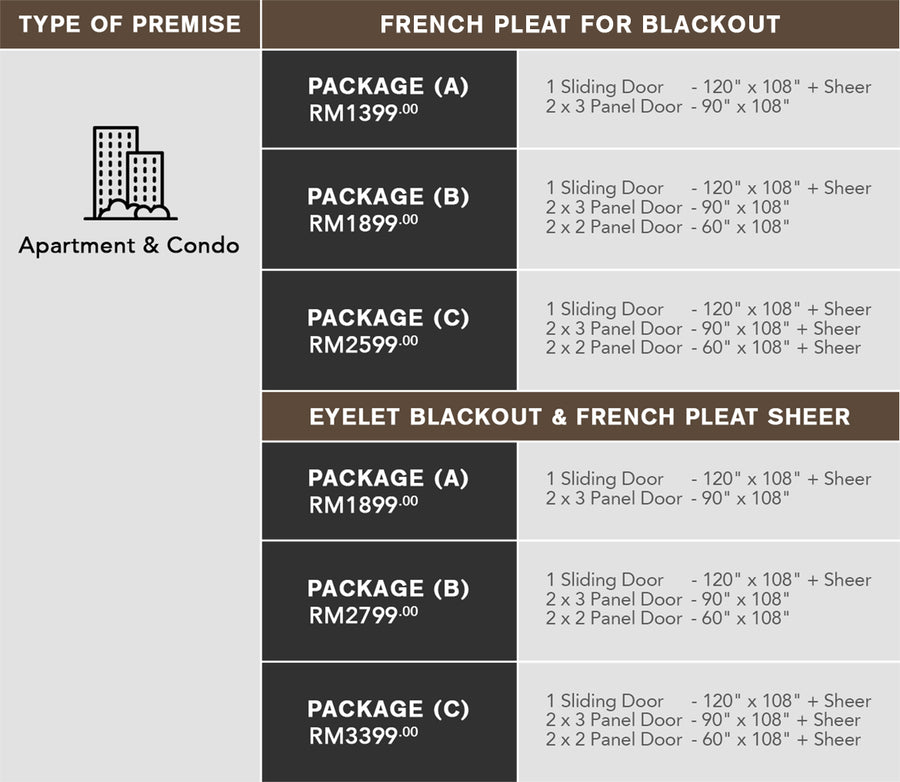Click the item list beside the RM1399 package
900x782 pixels.
(x=708, y=97)
